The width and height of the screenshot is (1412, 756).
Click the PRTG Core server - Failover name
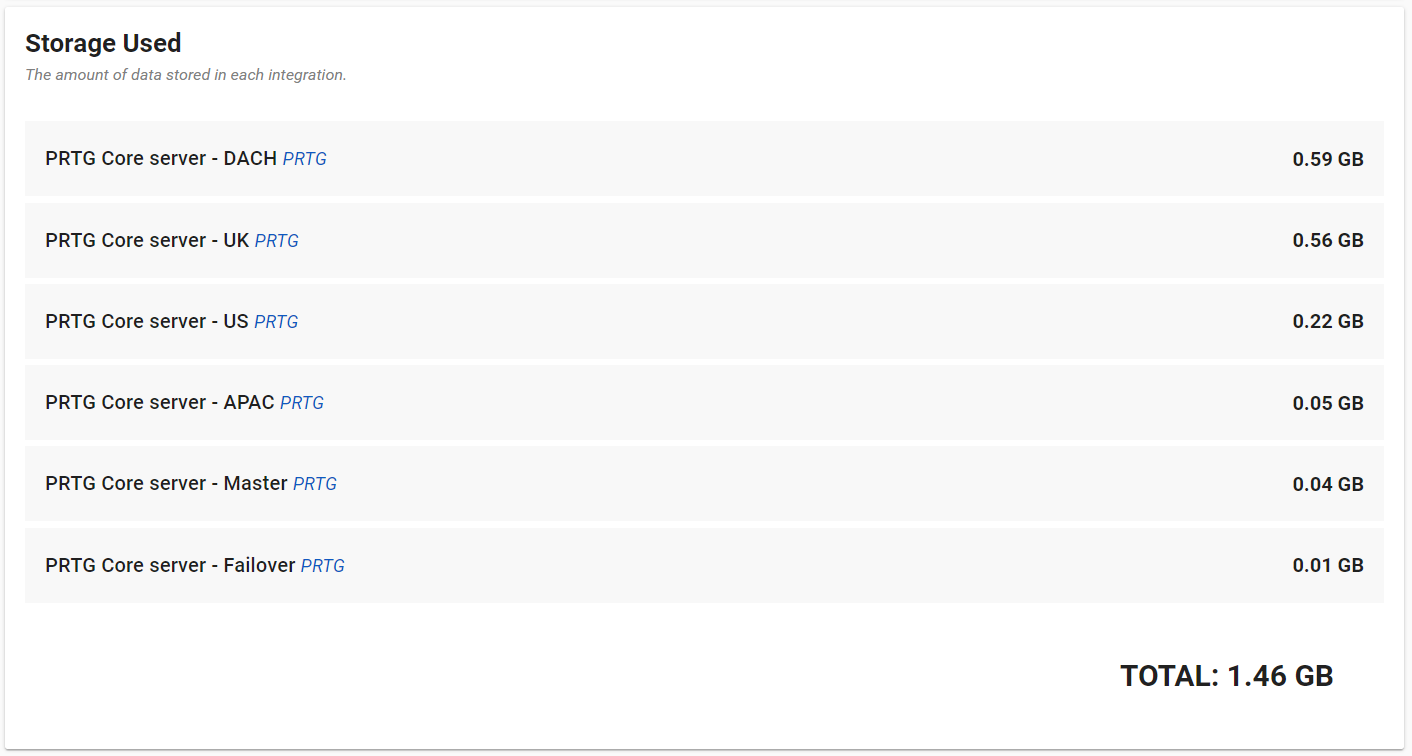point(170,566)
